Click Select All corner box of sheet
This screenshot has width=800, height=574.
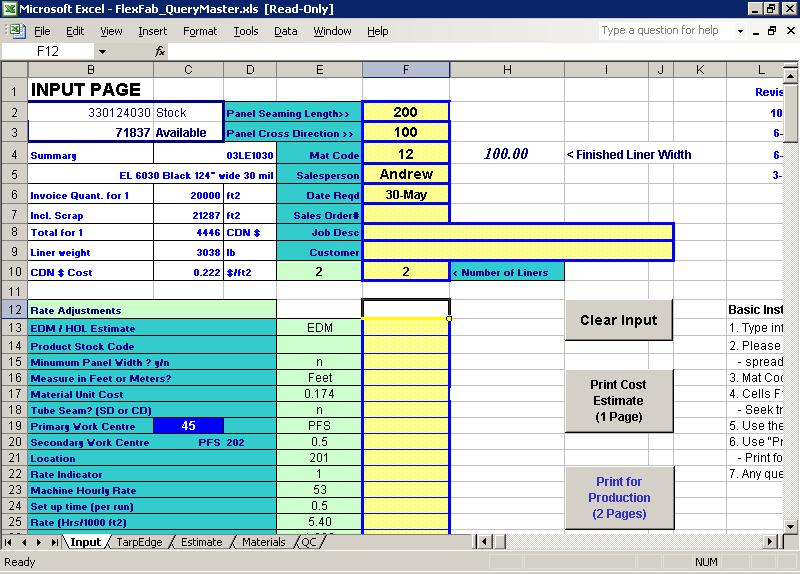pyautogui.click(x=14, y=70)
